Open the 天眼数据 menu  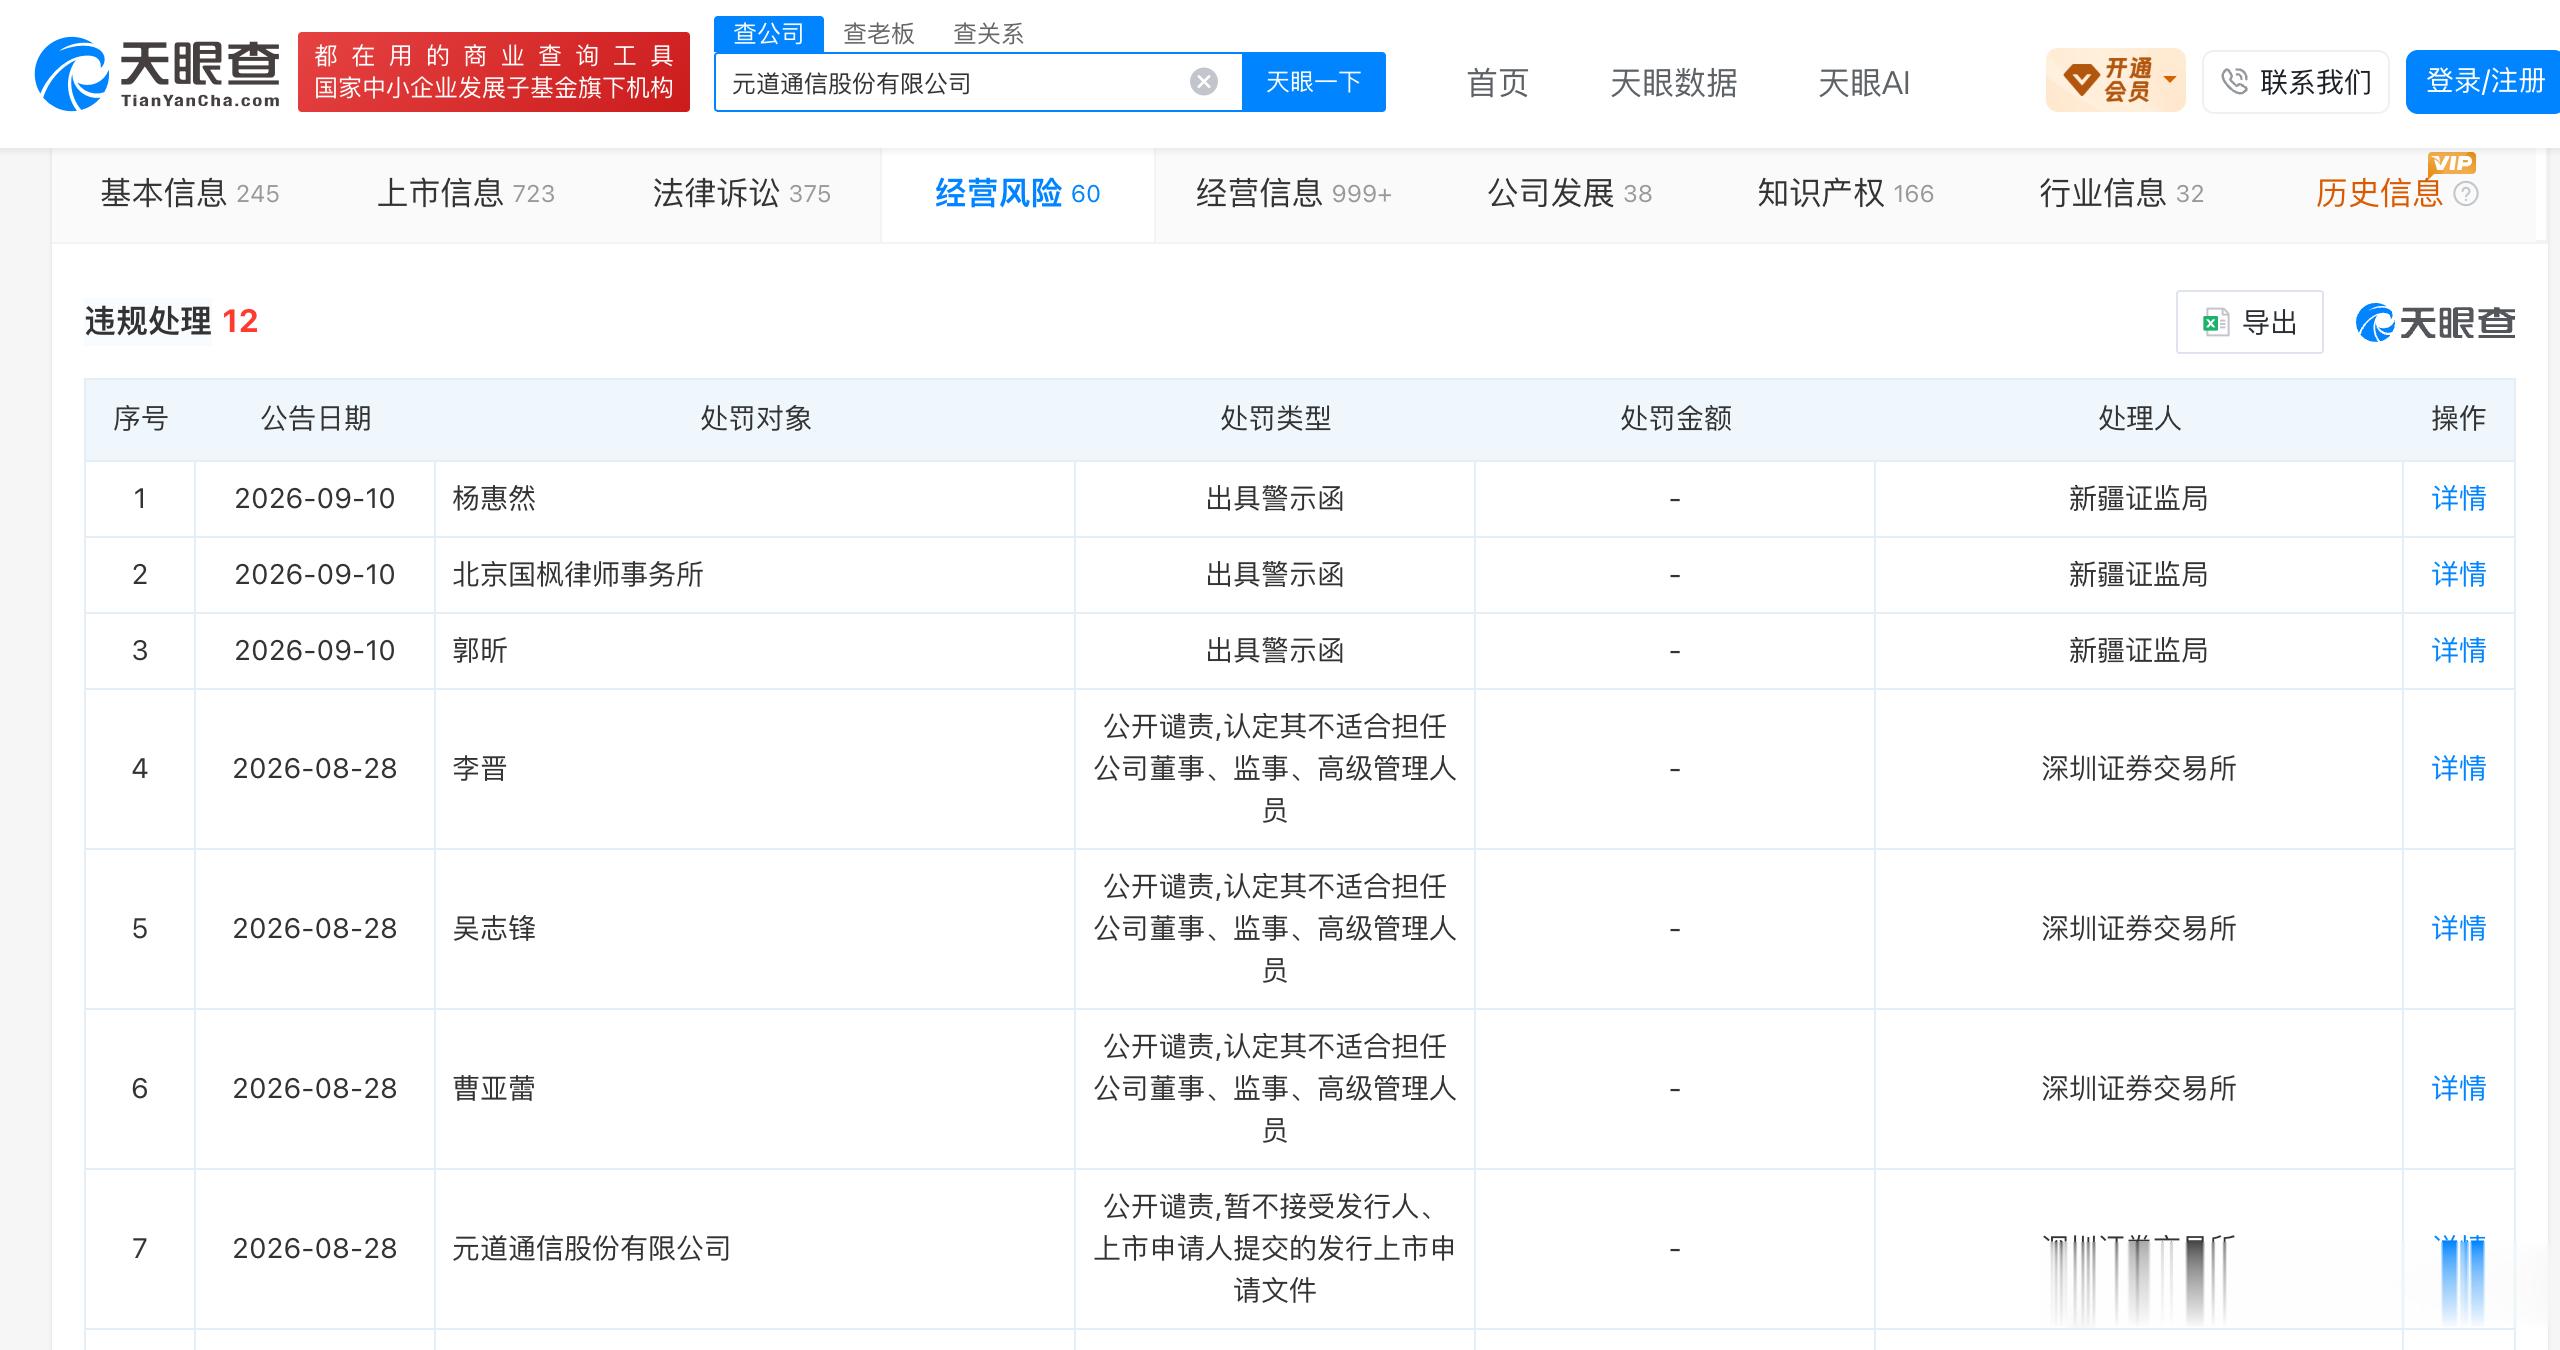pyautogui.click(x=1673, y=82)
